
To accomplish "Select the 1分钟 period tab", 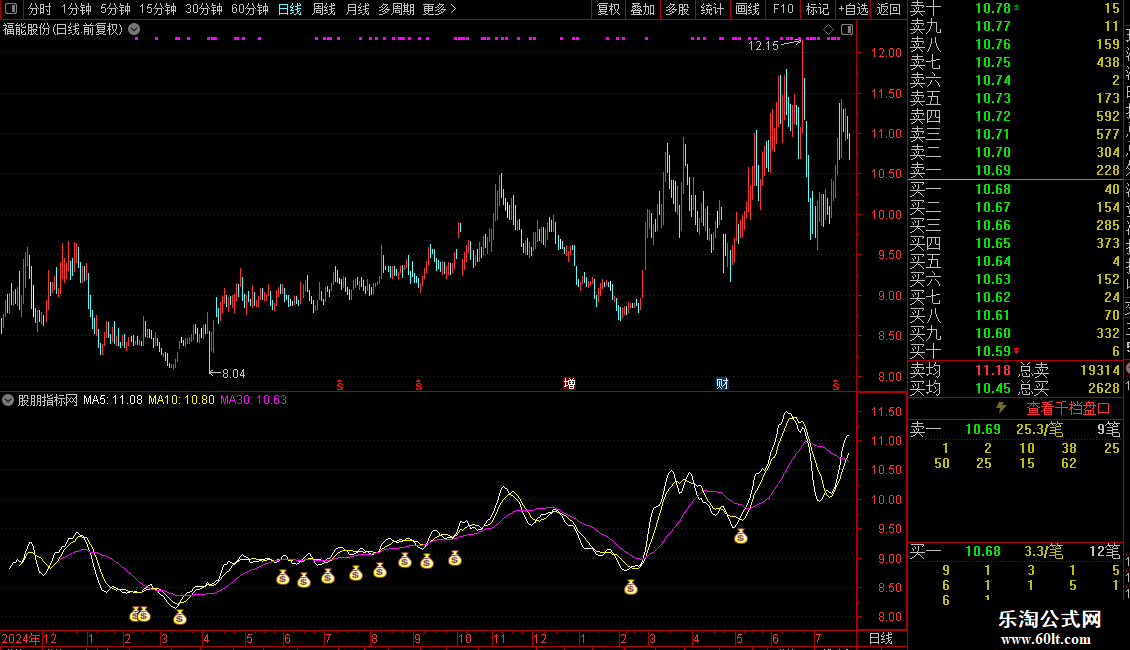I will click(x=76, y=9).
